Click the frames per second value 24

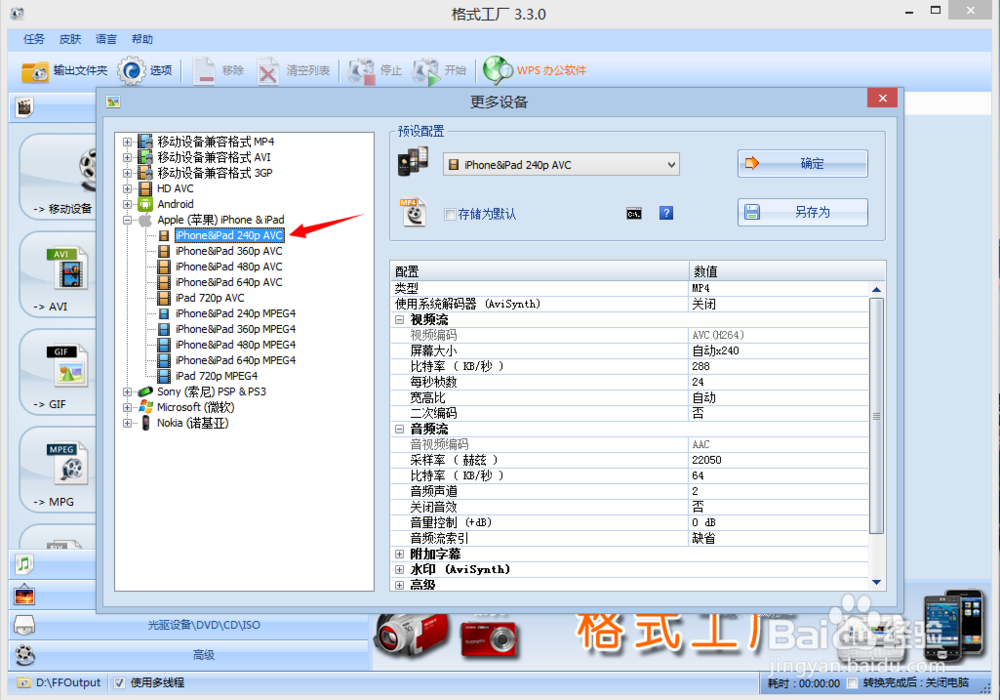coord(779,382)
